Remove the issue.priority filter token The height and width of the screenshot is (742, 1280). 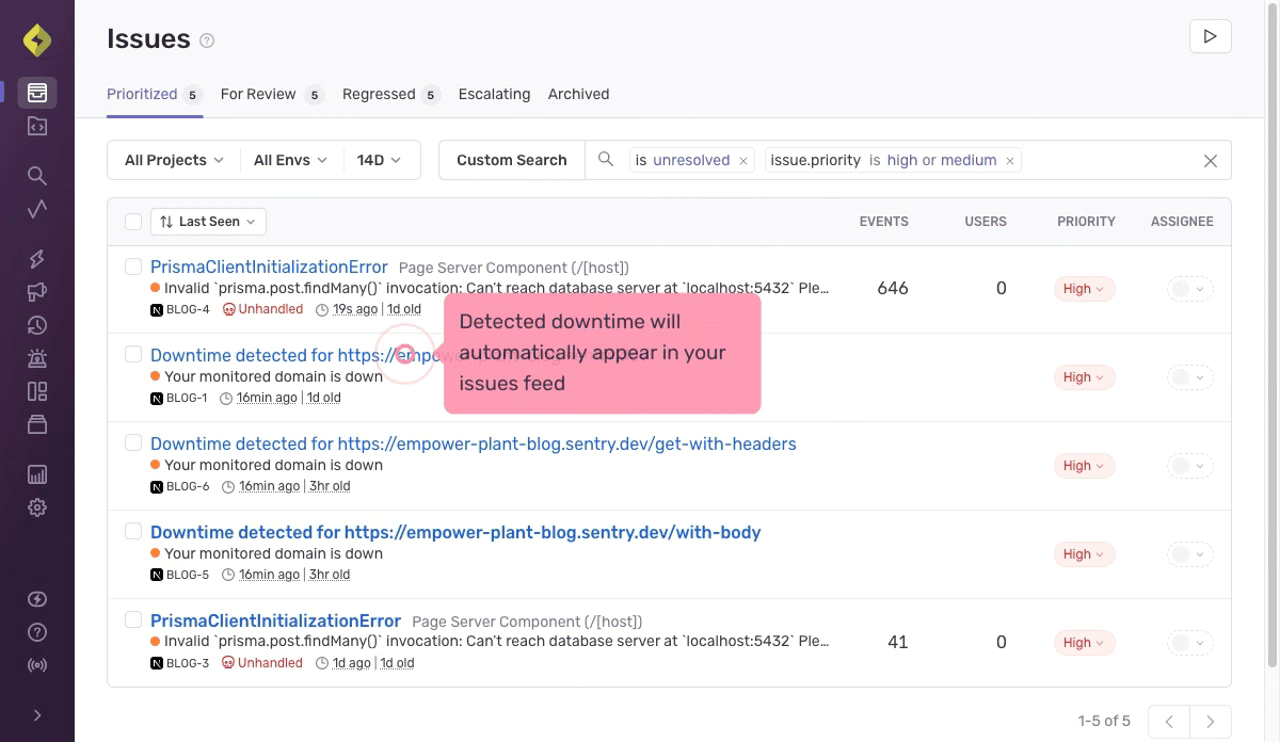pos(1010,161)
